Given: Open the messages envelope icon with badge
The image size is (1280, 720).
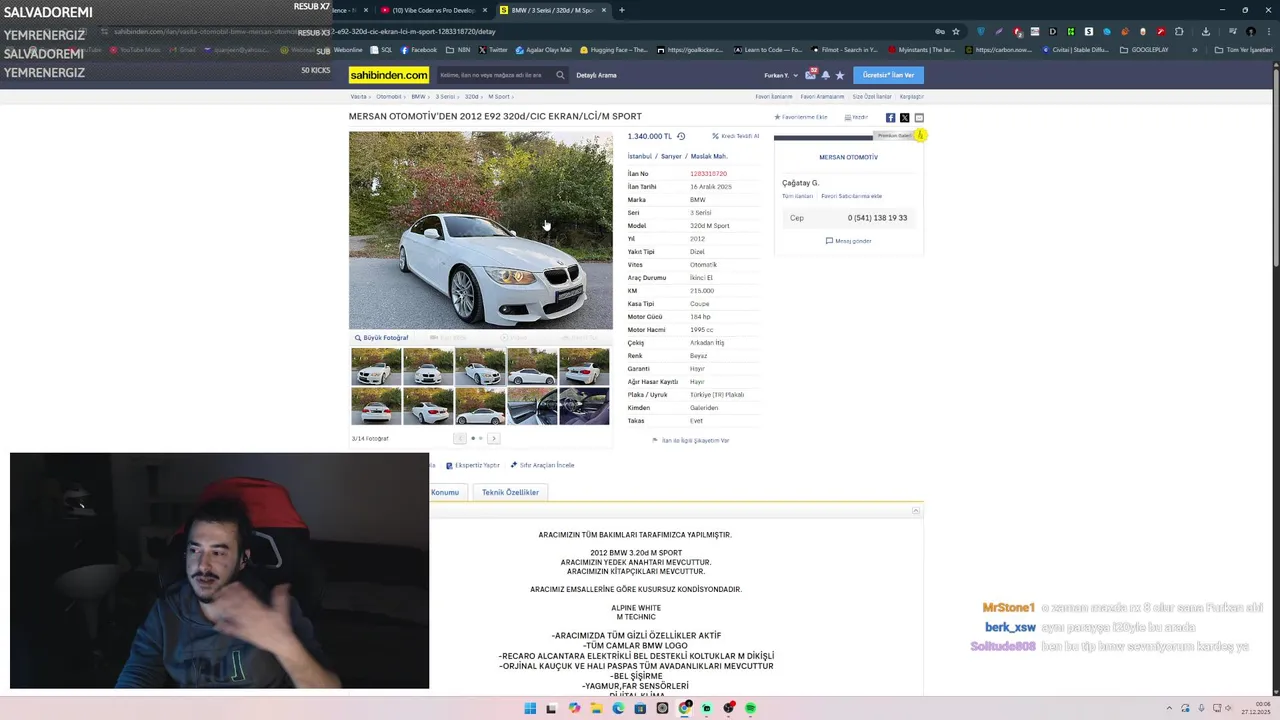Looking at the screenshot, I should point(811,75).
